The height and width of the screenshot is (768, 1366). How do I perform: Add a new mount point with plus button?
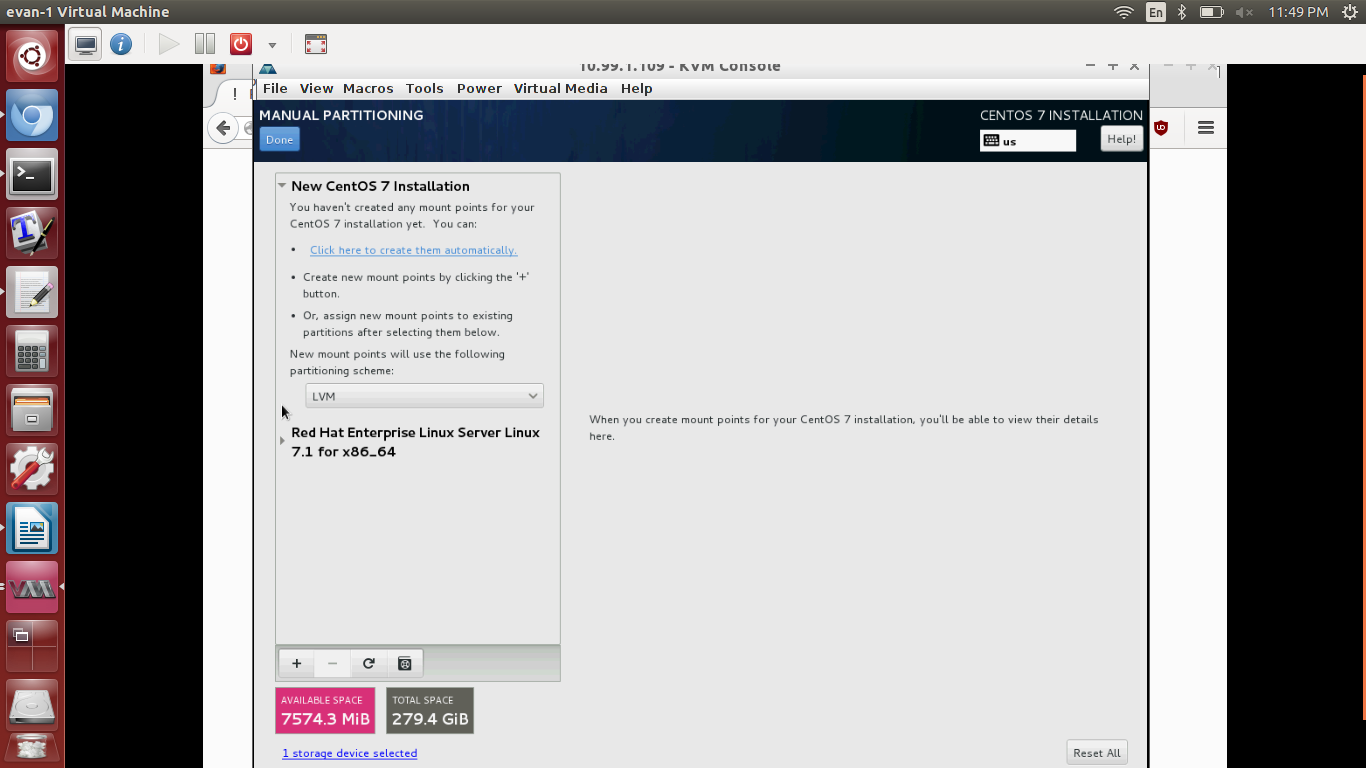296,663
